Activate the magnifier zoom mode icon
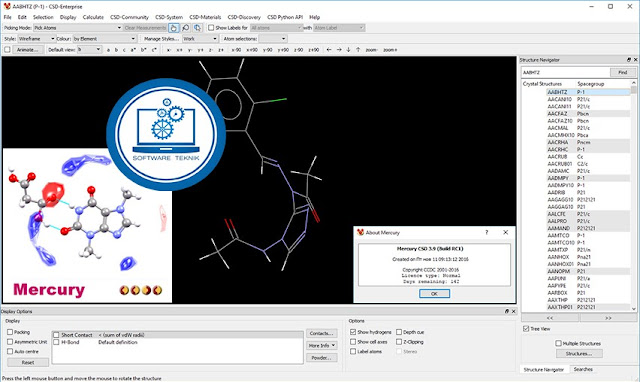Viewport: 640px width, 382px height. [x=186, y=28]
